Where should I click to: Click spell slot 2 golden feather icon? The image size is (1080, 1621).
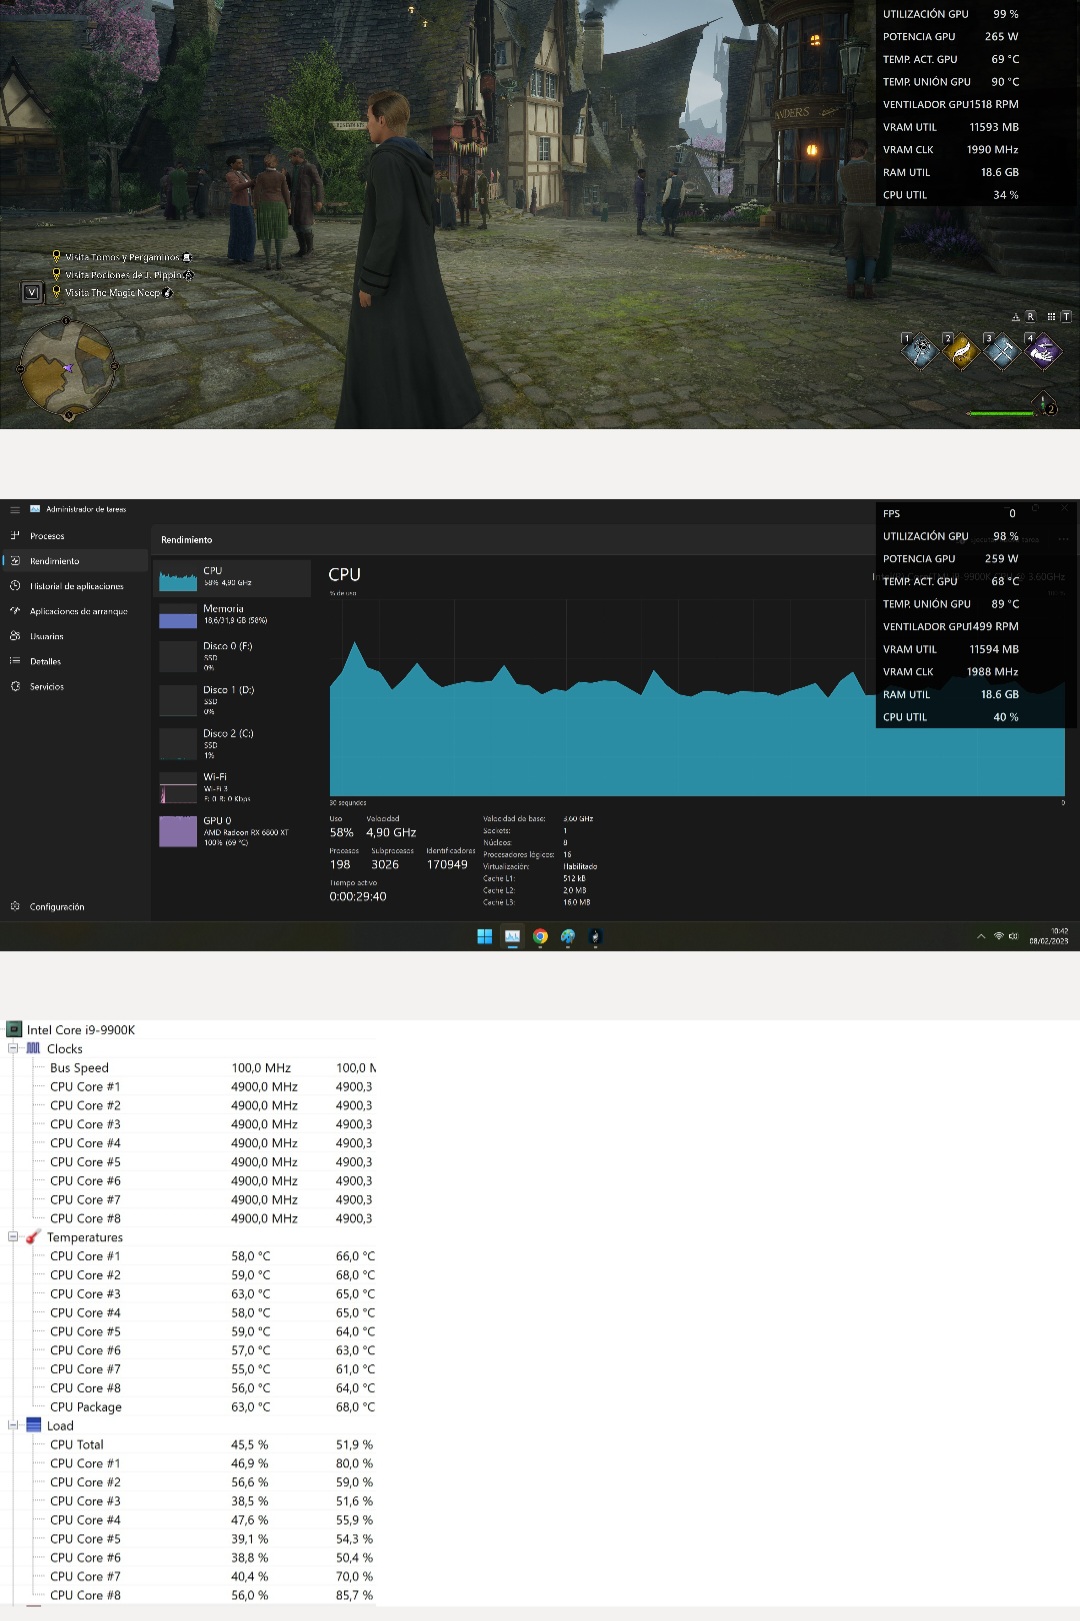point(961,352)
